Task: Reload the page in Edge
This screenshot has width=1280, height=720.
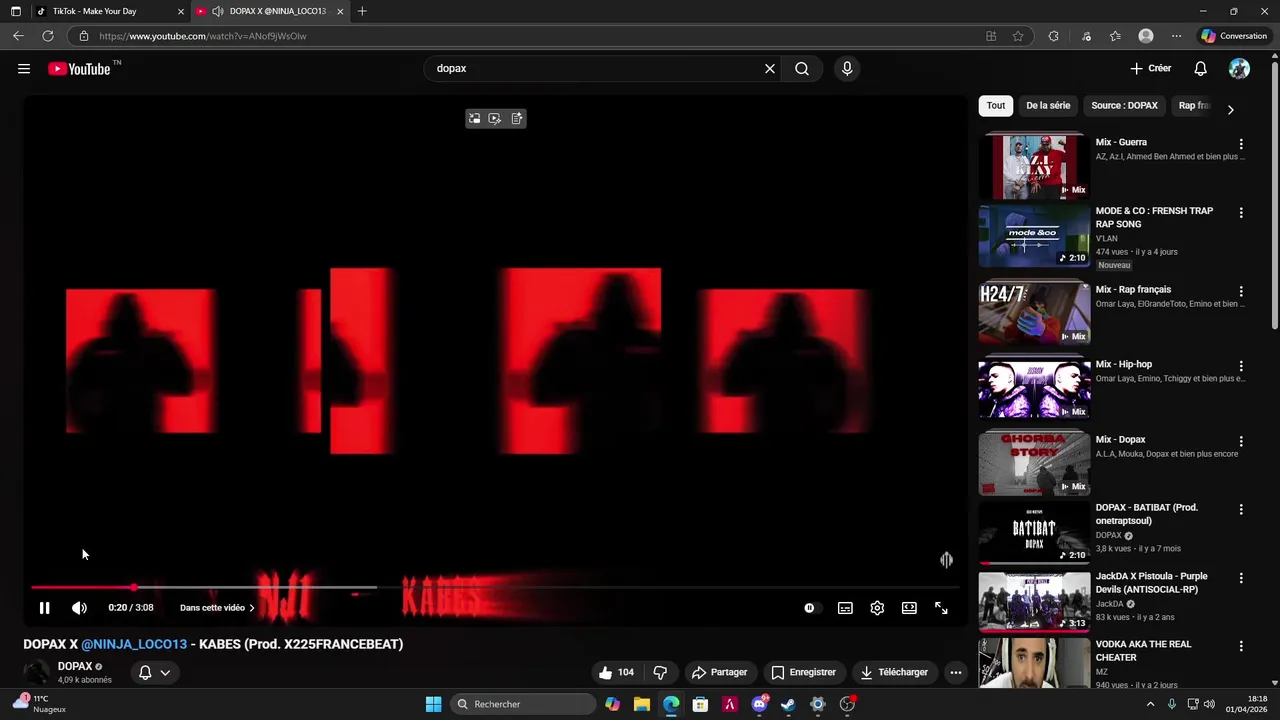Action: [x=47, y=36]
